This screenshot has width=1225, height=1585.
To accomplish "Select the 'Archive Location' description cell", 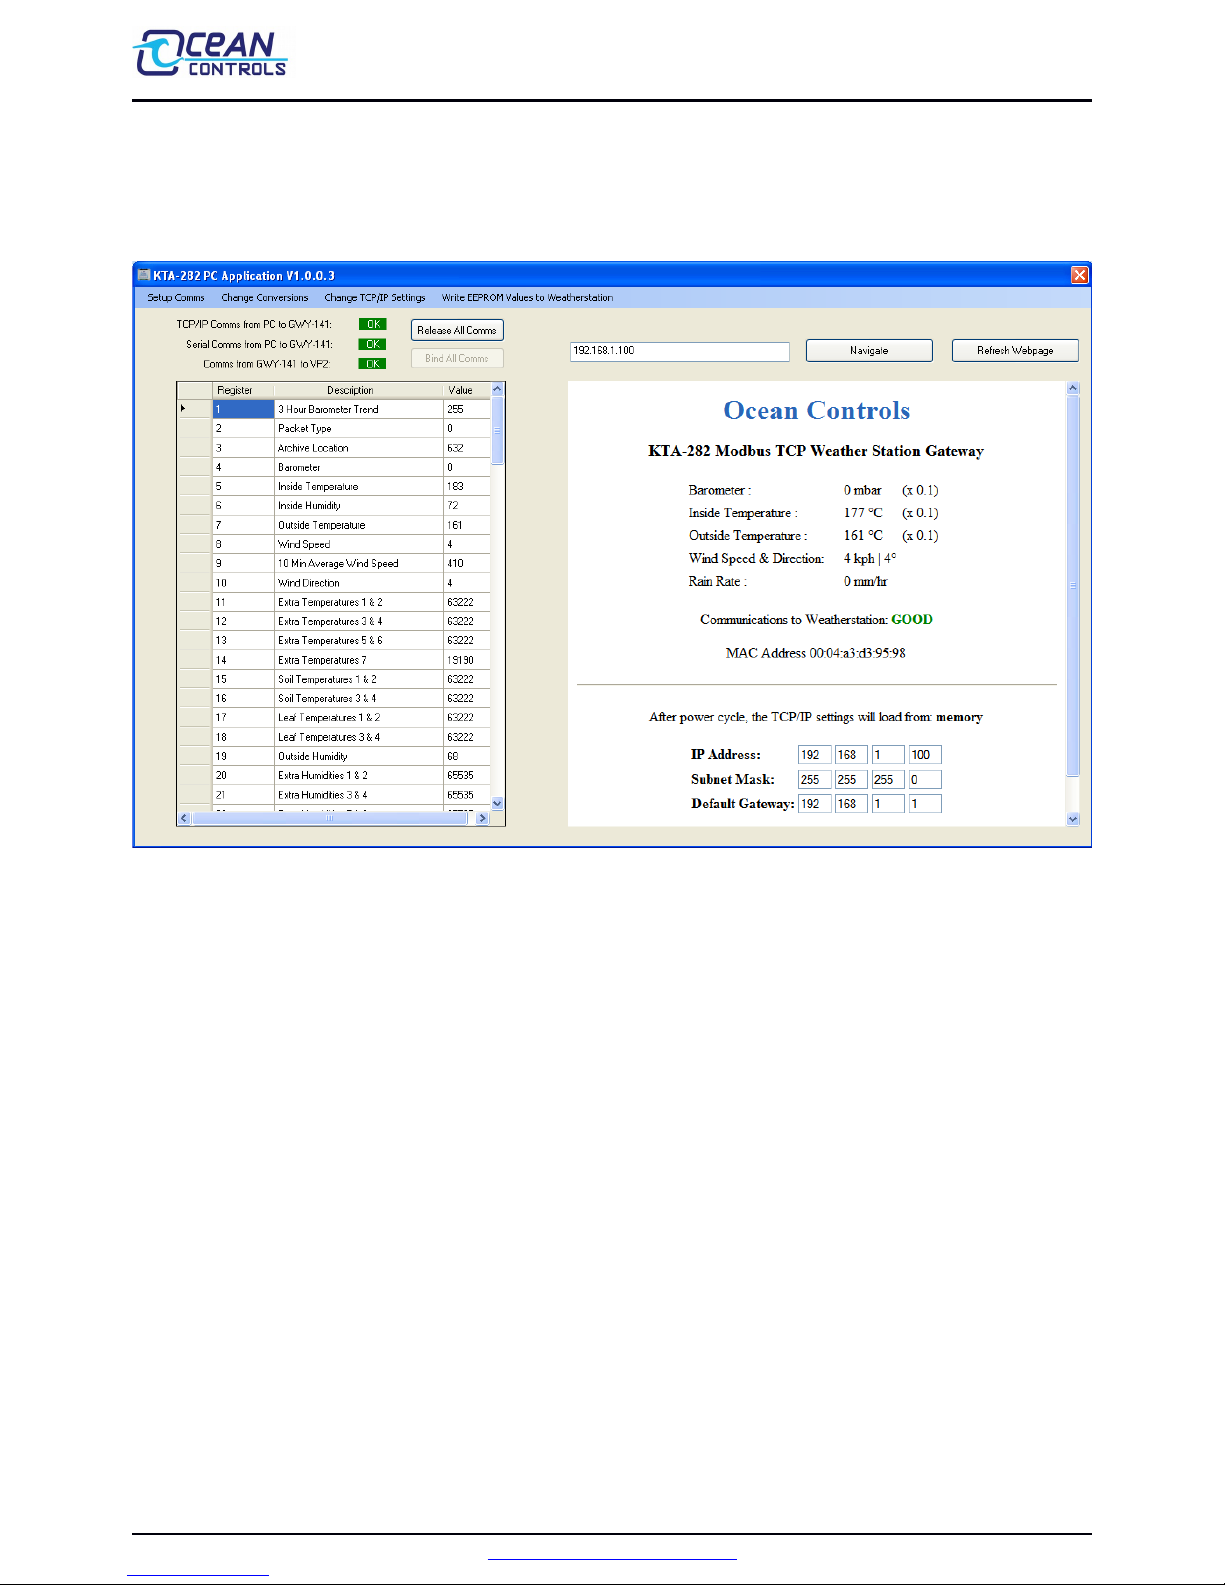I will click(x=358, y=448).
